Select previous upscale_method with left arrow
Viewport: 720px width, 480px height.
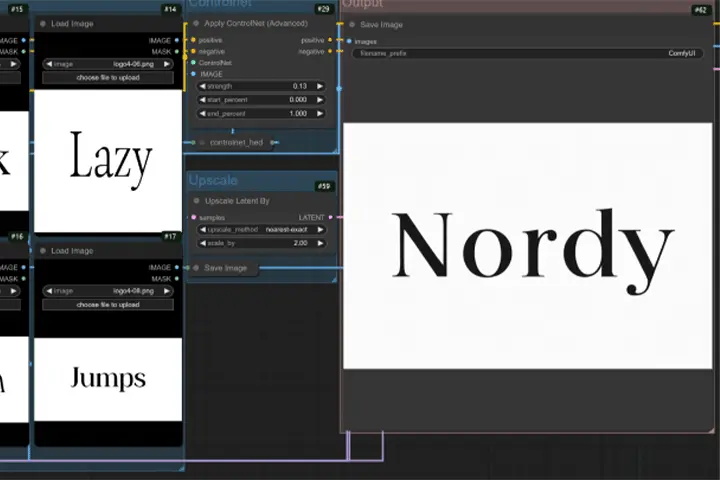click(x=202, y=229)
